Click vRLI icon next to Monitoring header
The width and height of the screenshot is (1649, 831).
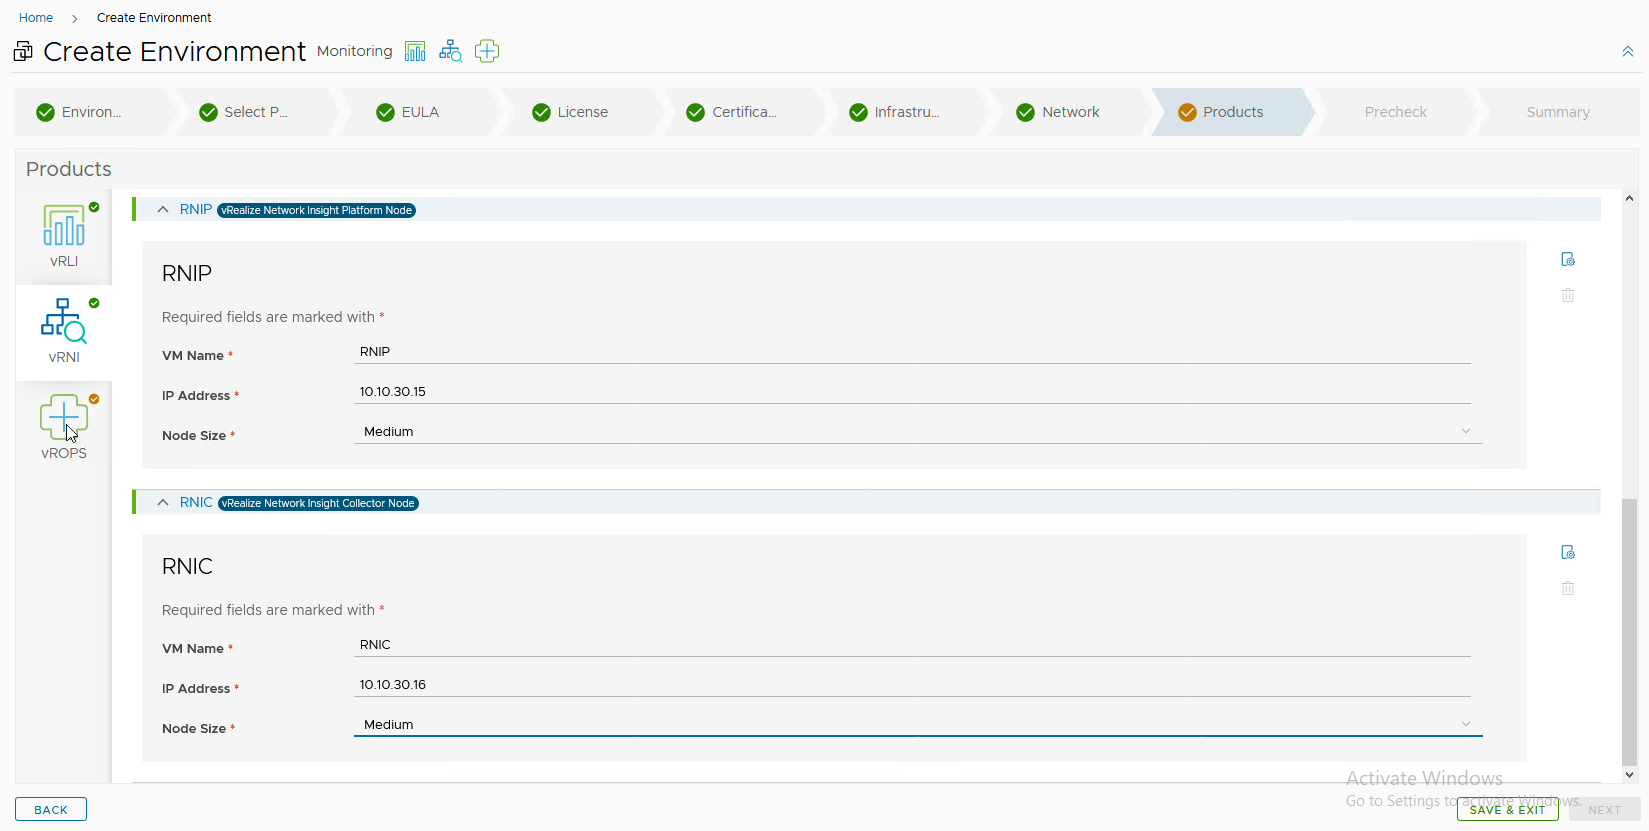coord(415,51)
